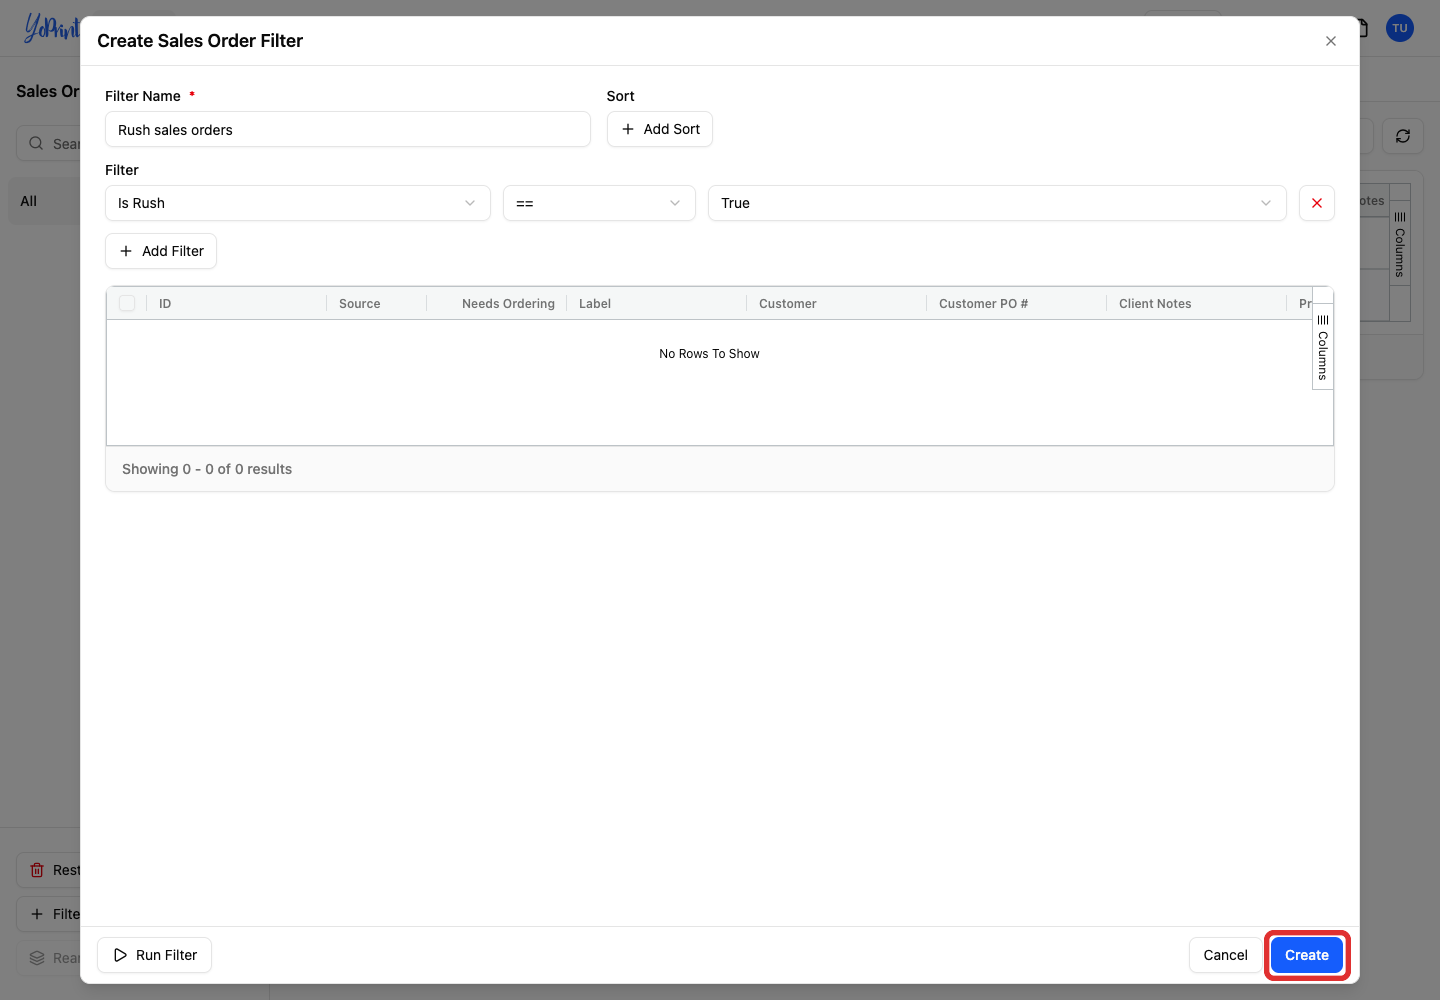The height and width of the screenshot is (1000, 1440).
Task: Sort by the Client Notes column header
Action: 1155,304
